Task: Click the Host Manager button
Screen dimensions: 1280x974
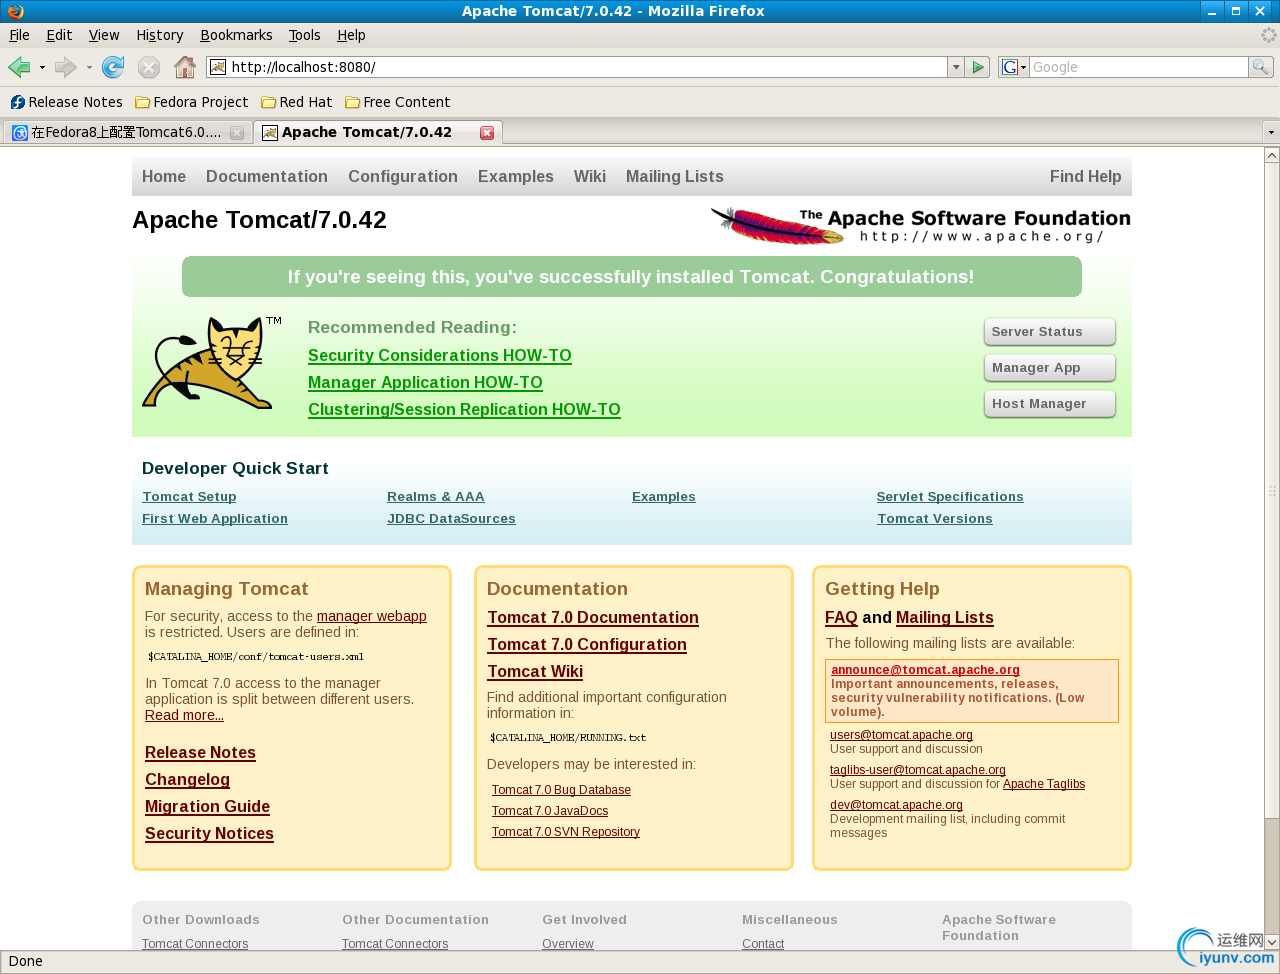Action: click(x=1049, y=404)
